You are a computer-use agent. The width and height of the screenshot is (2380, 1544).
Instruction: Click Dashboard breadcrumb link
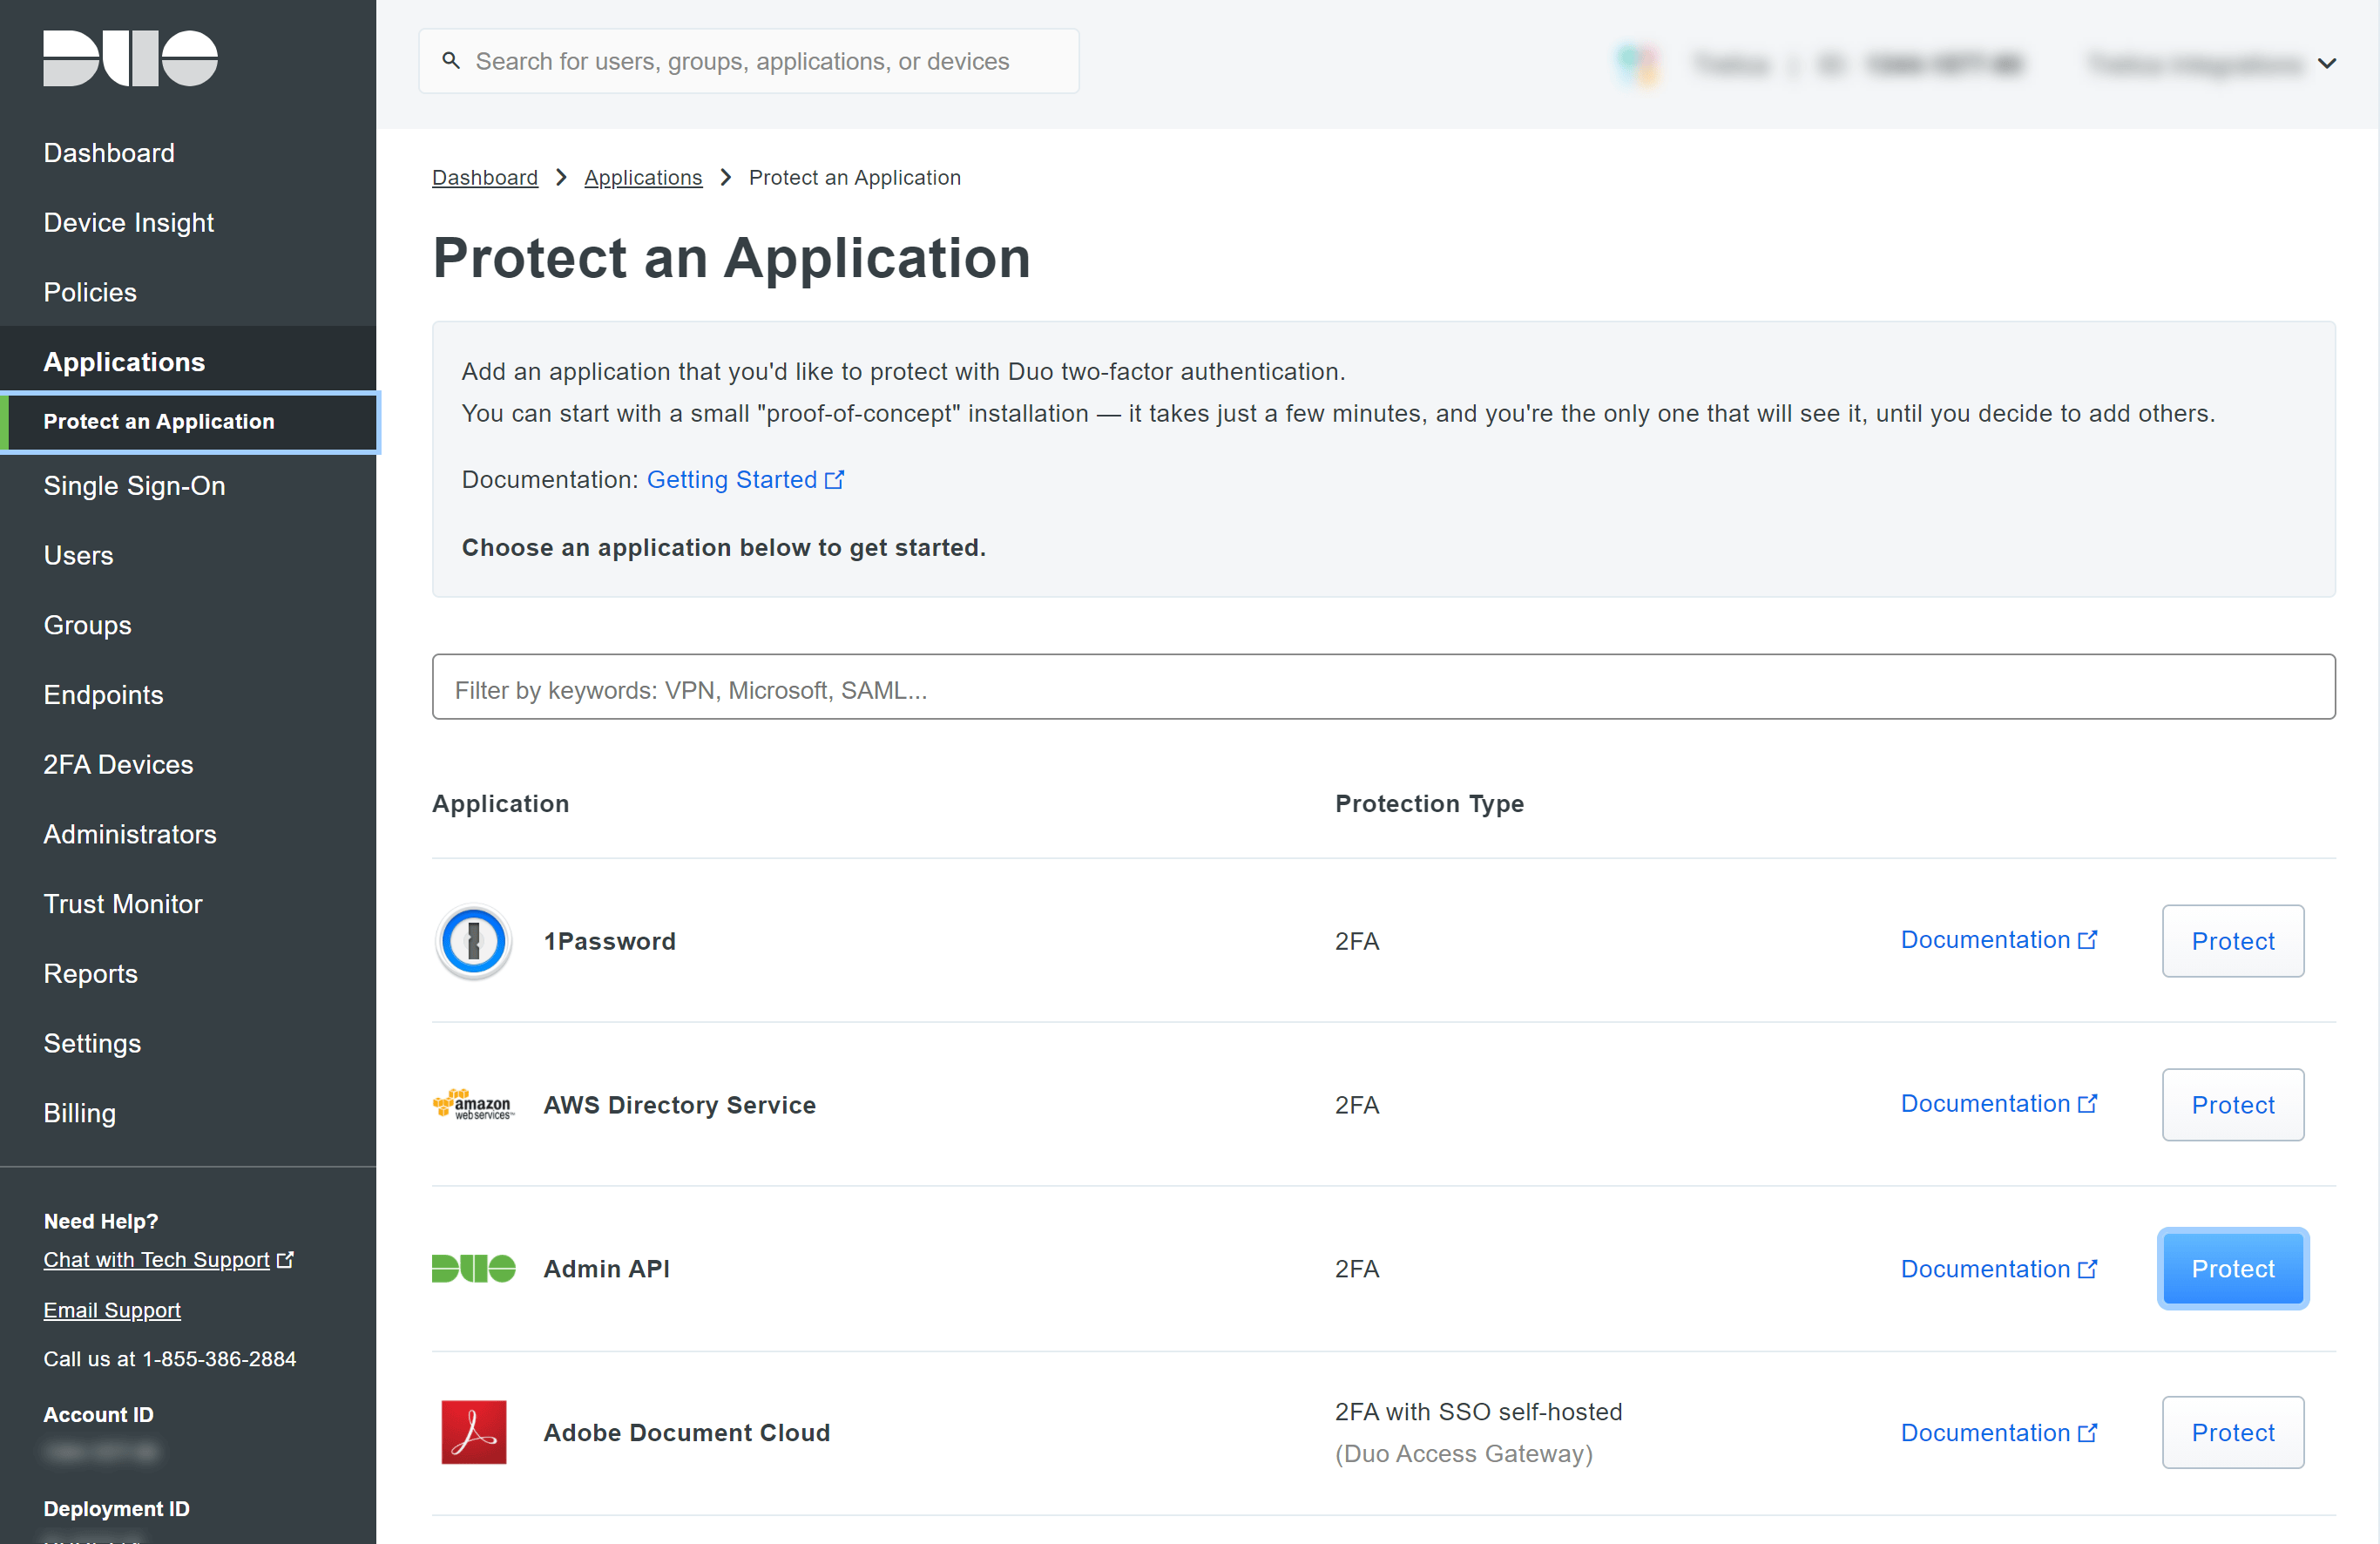pos(484,177)
